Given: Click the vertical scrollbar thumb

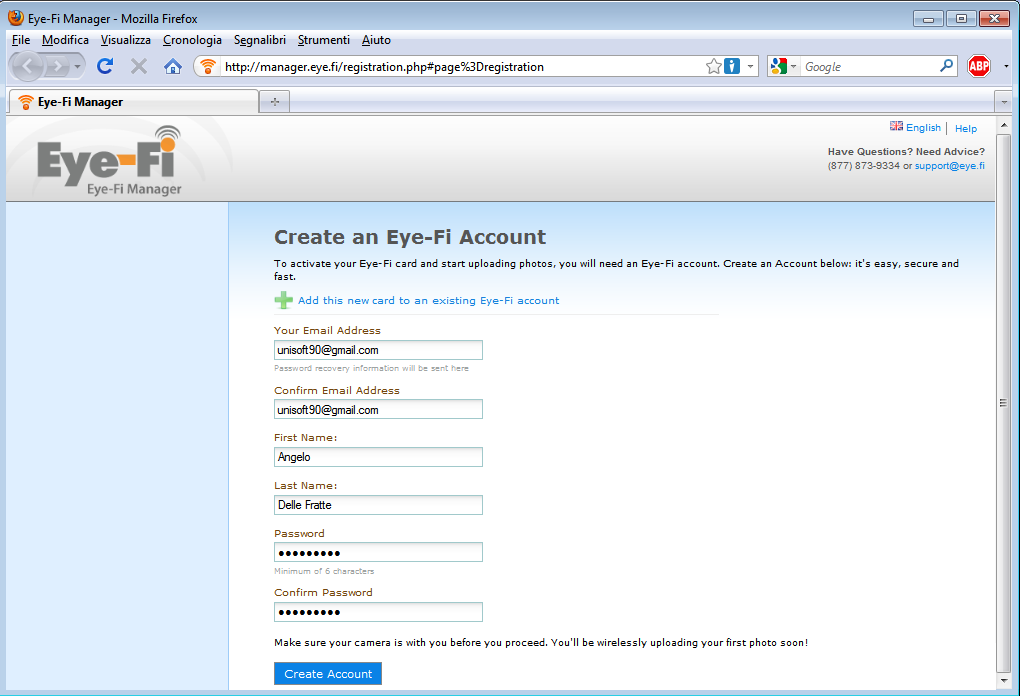Looking at the screenshot, I should click(1004, 403).
